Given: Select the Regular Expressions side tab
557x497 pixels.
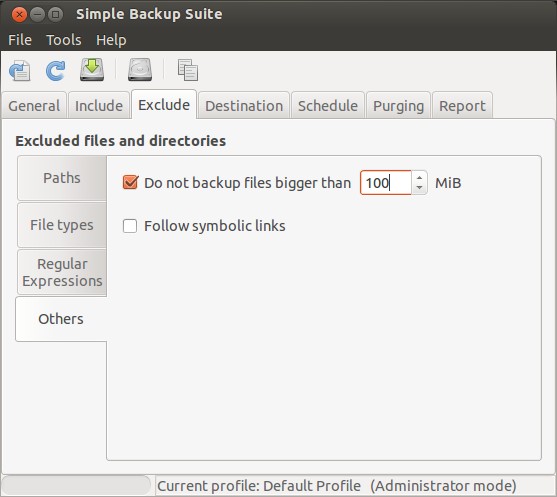Looking at the screenshot, I should point(62,272).
